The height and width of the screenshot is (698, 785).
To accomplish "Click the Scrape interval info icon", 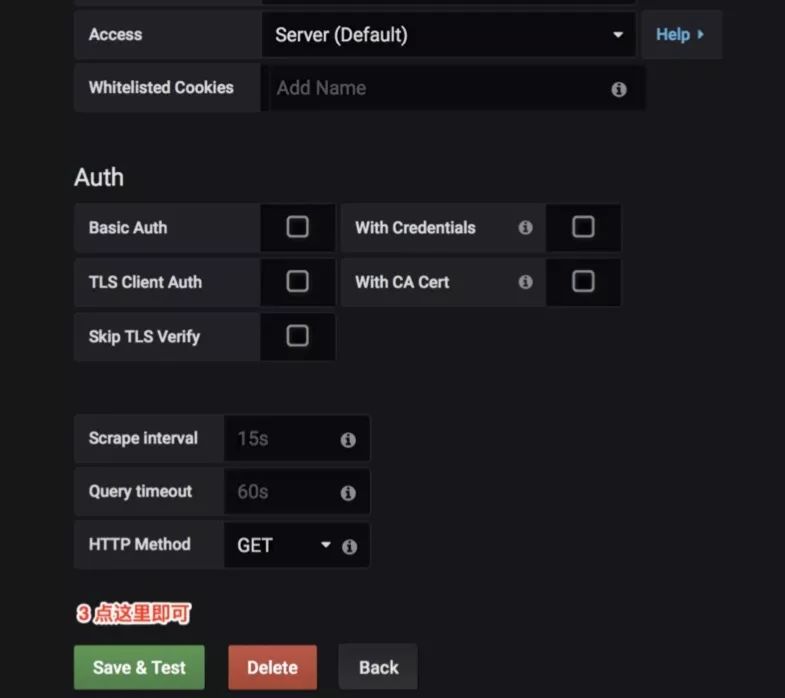I will (x=348, y=440).
